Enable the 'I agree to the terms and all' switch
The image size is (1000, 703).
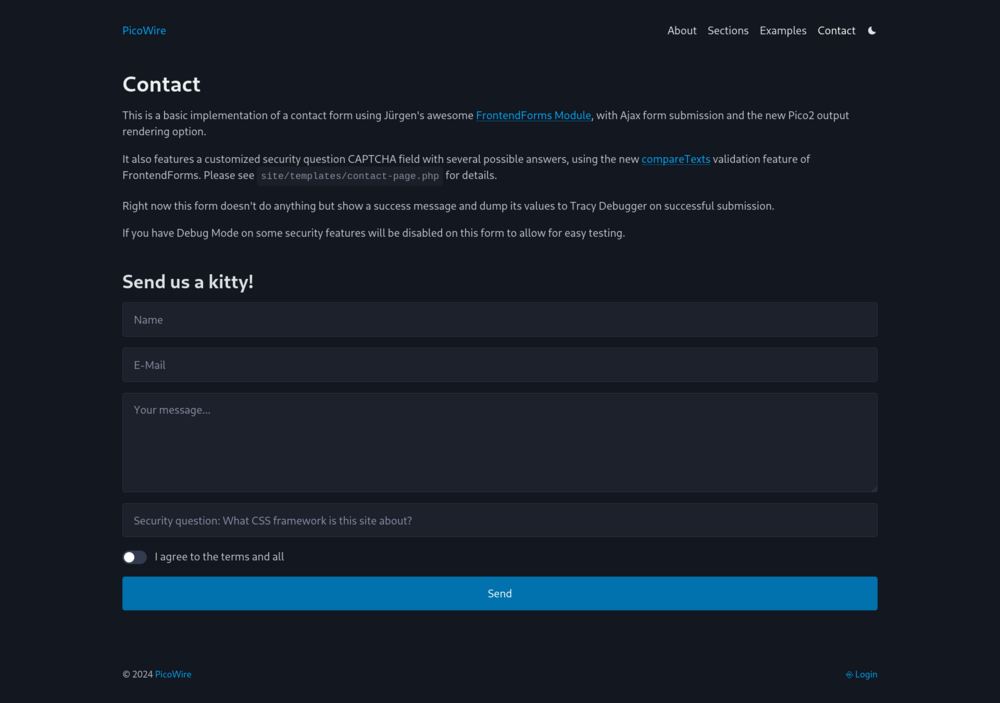click(134, 556)
